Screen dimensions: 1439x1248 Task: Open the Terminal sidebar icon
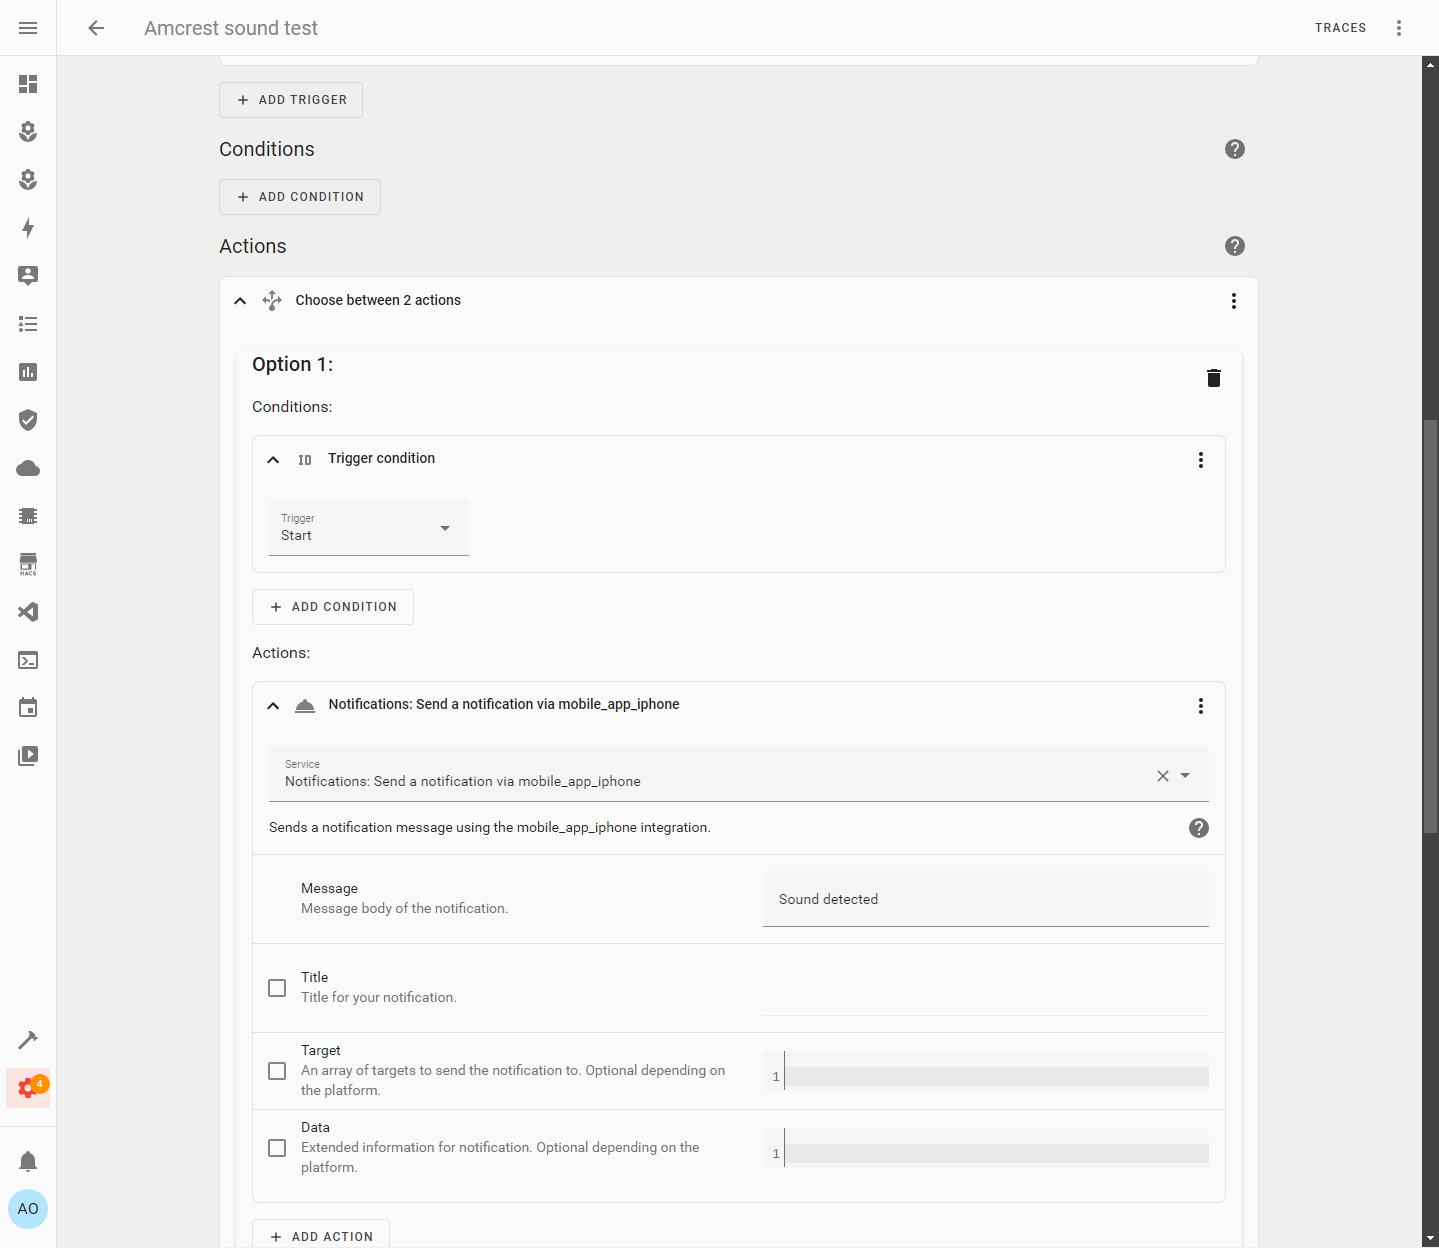pyautogui.click(x=27, y=660)
